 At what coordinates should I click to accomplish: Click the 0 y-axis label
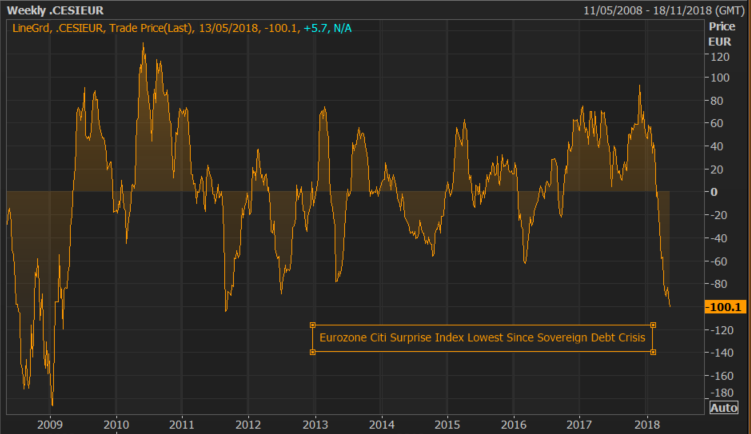pos(714,192)
